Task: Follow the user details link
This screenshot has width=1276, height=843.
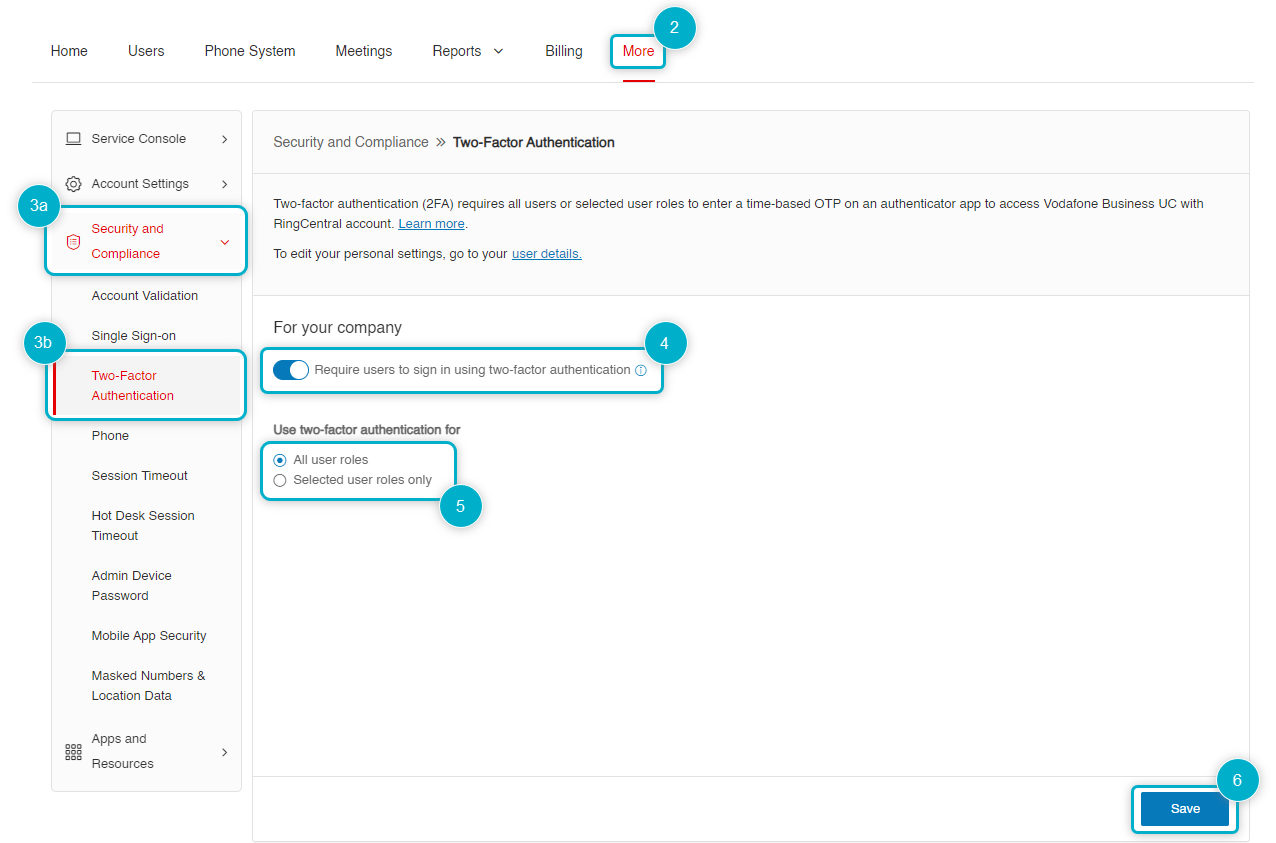Action: point(546,254)
